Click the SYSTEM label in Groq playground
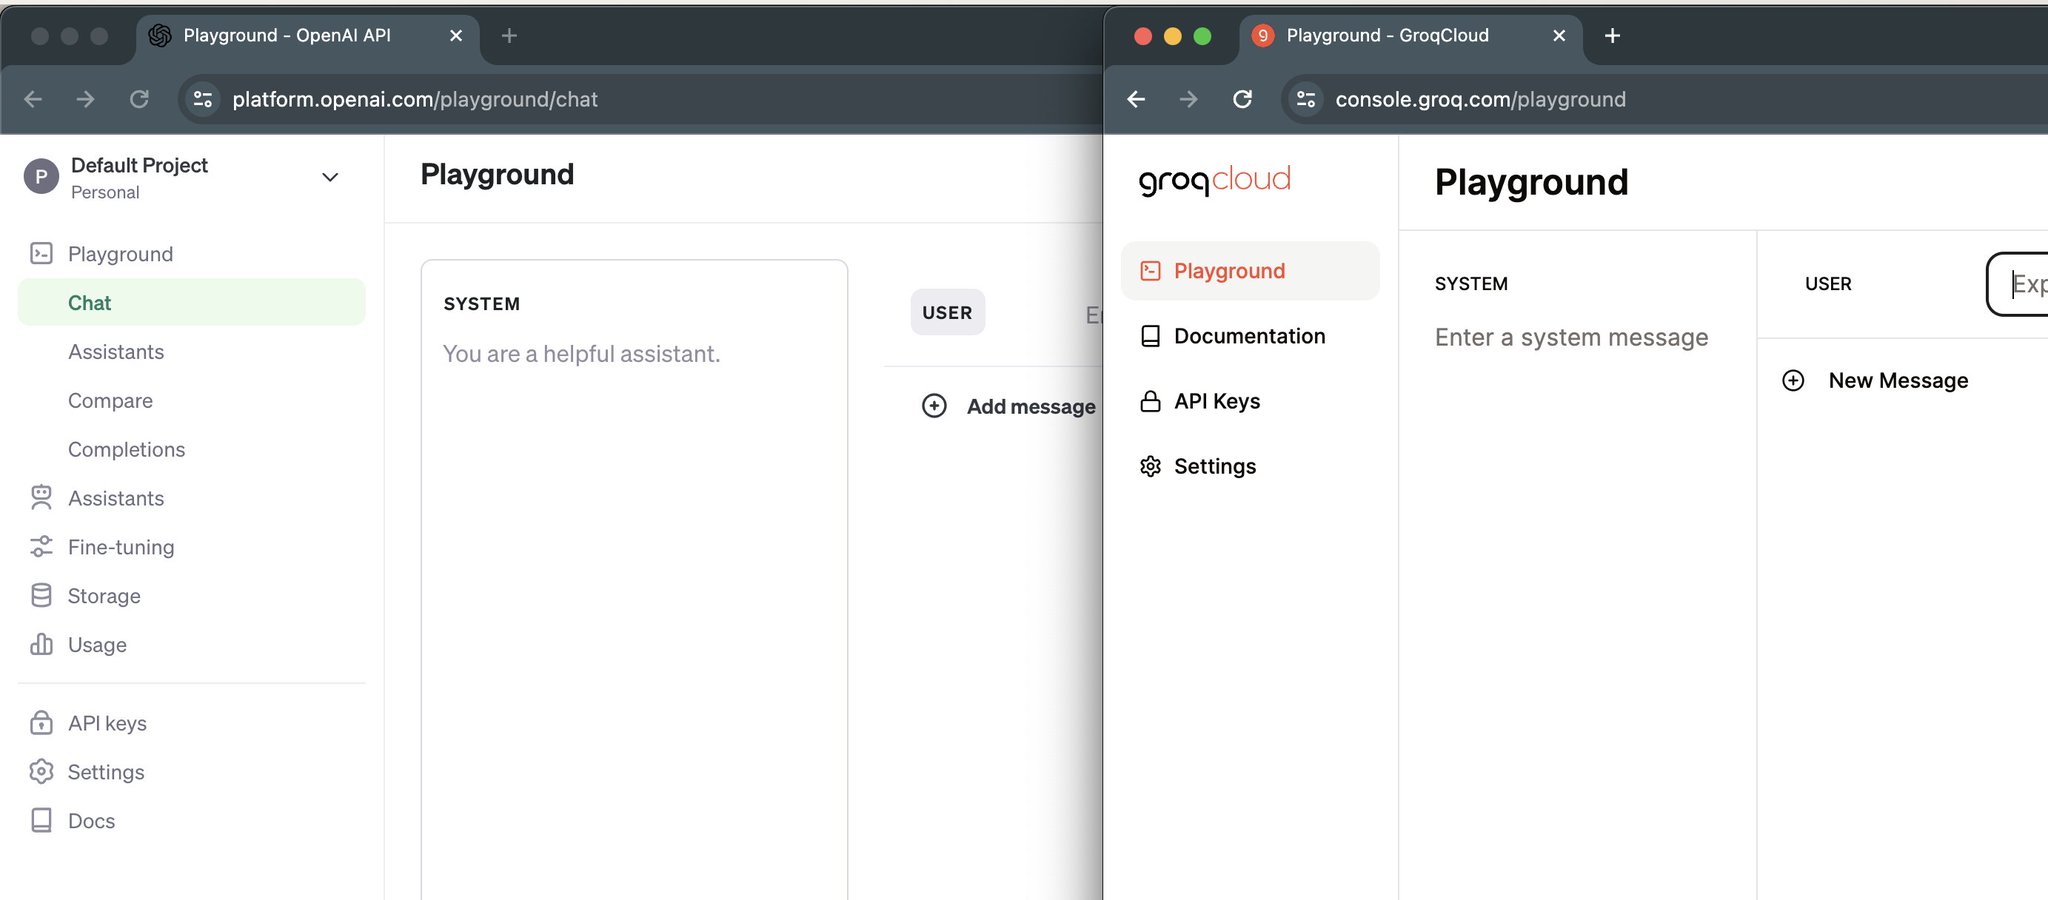The height and width of the screenshot is (900, 2048). (x=1471, y=284)
